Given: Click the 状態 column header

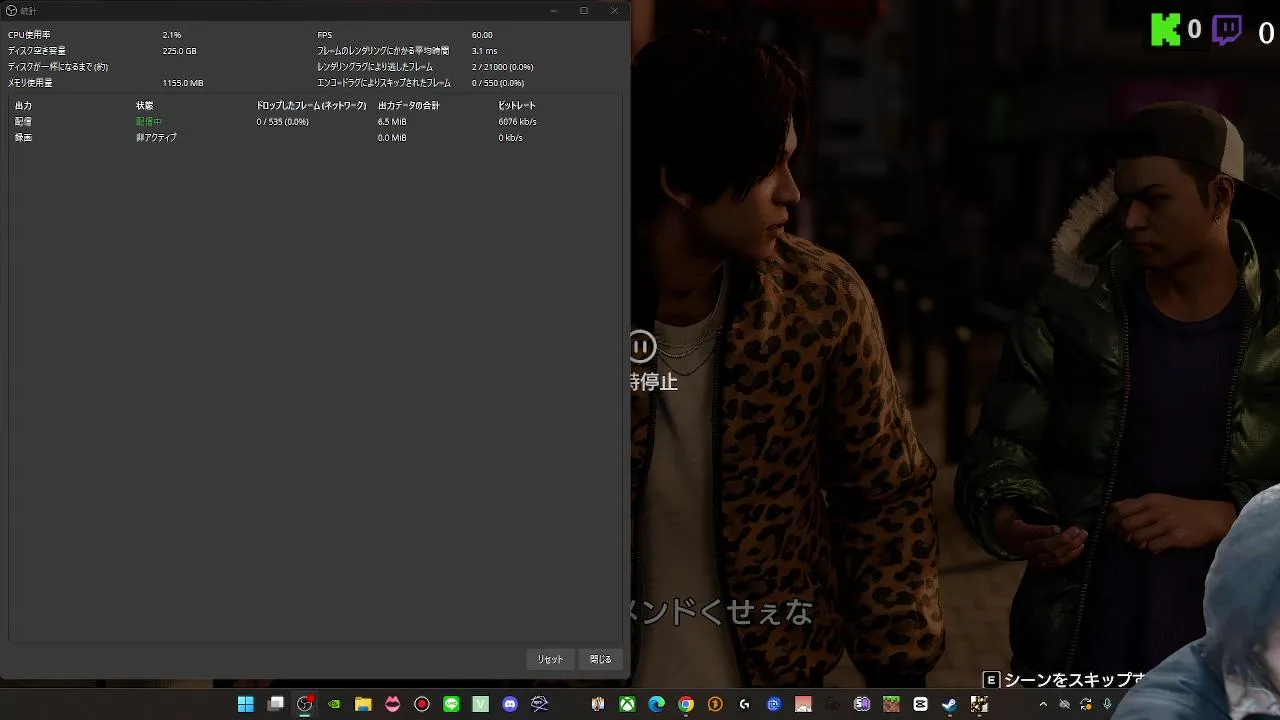Looking at the screenshot, I should point(145,105).
